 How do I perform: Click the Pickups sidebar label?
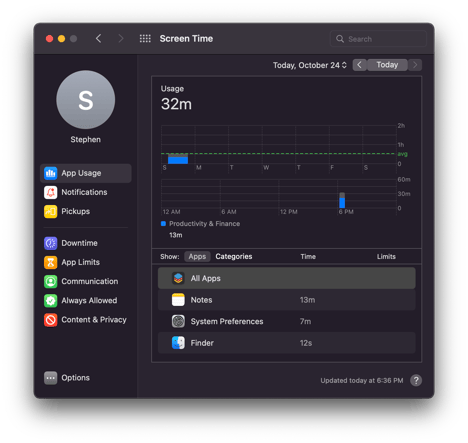coord(76,211)
